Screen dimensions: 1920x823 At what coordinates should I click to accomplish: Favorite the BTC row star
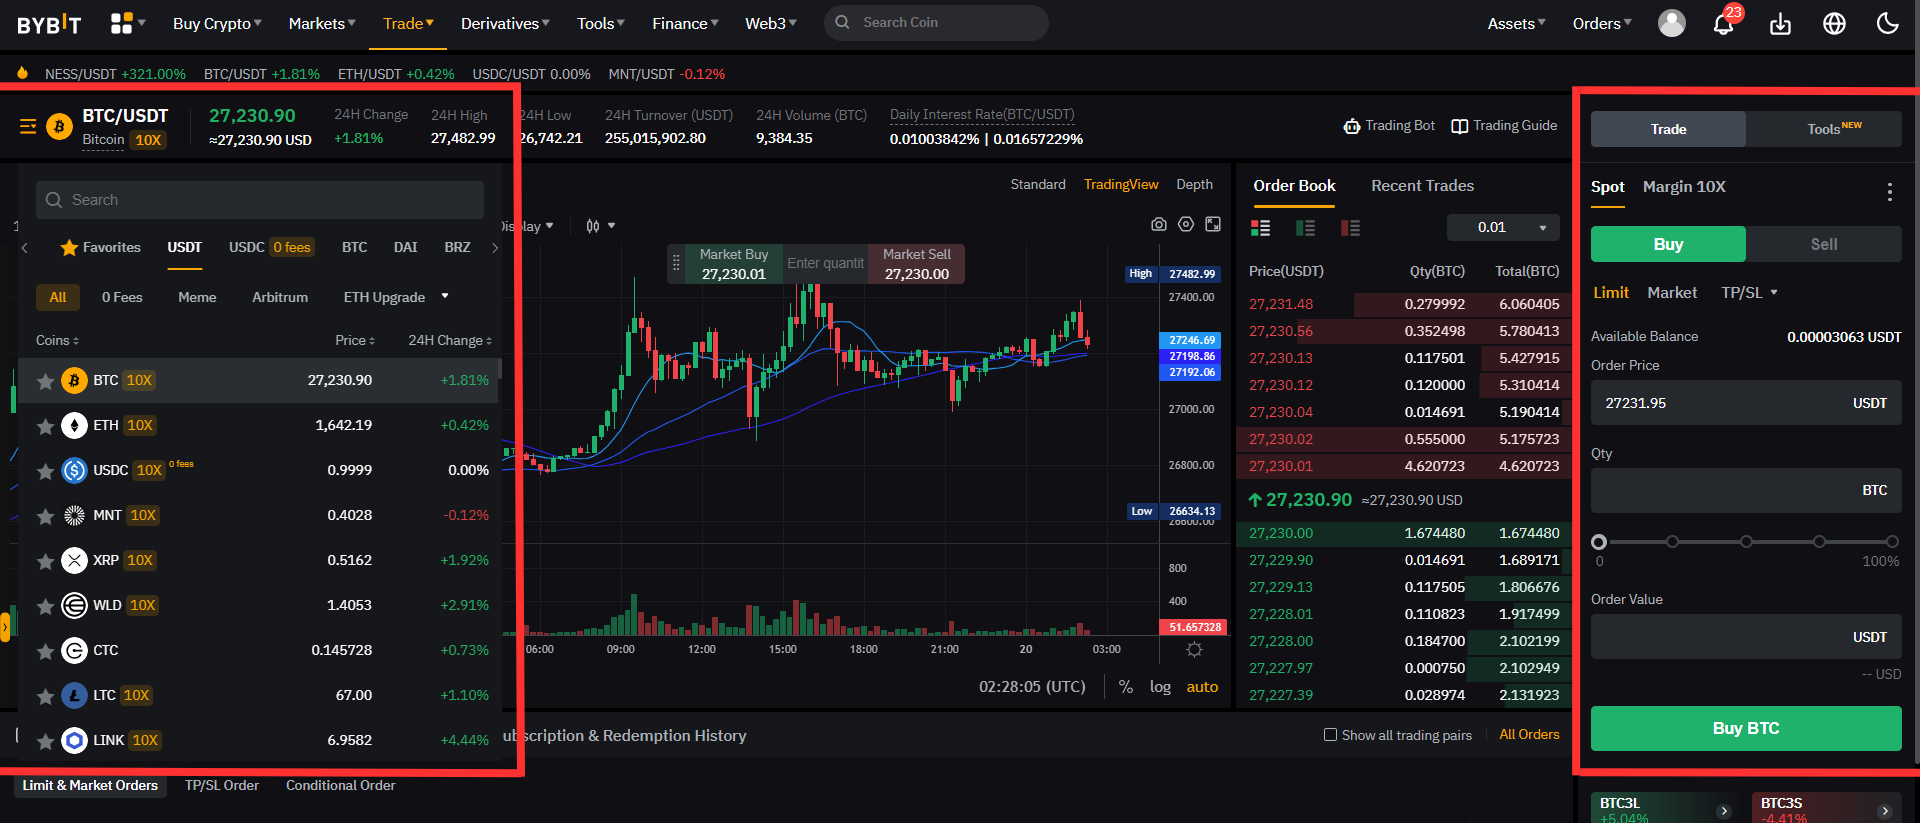point(45,381)
